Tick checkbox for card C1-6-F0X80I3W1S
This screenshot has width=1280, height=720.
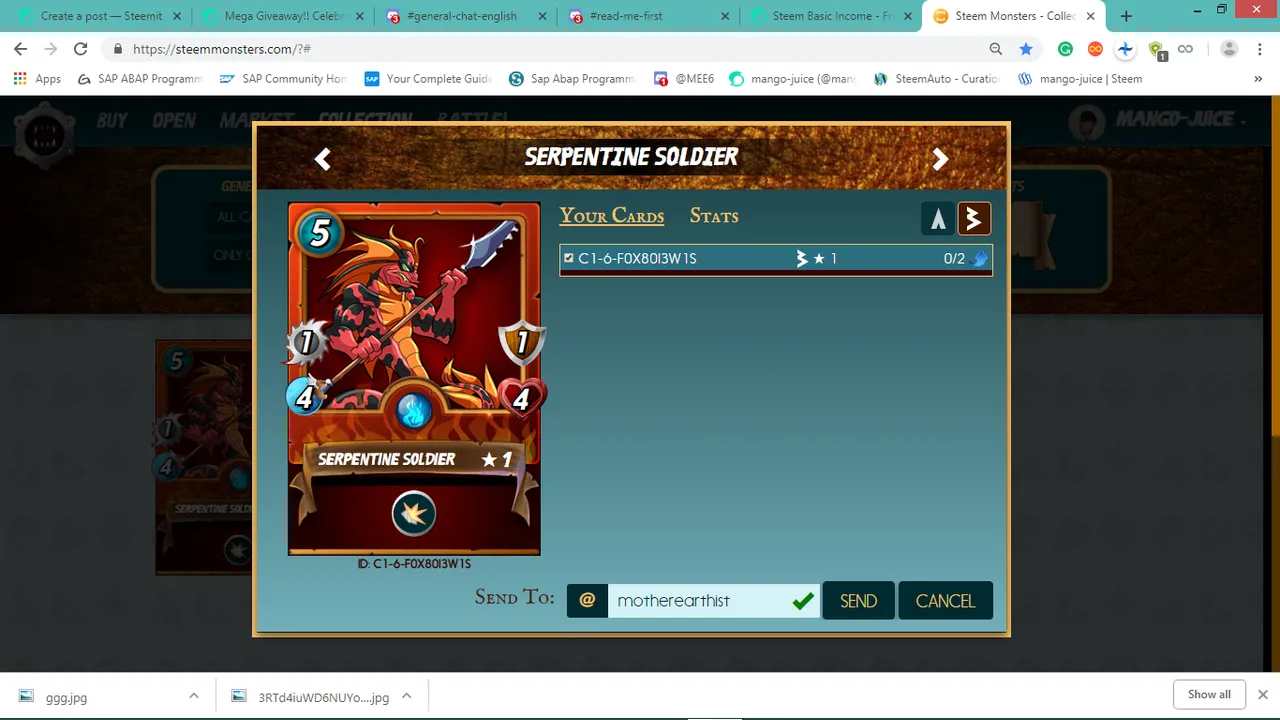569,258
